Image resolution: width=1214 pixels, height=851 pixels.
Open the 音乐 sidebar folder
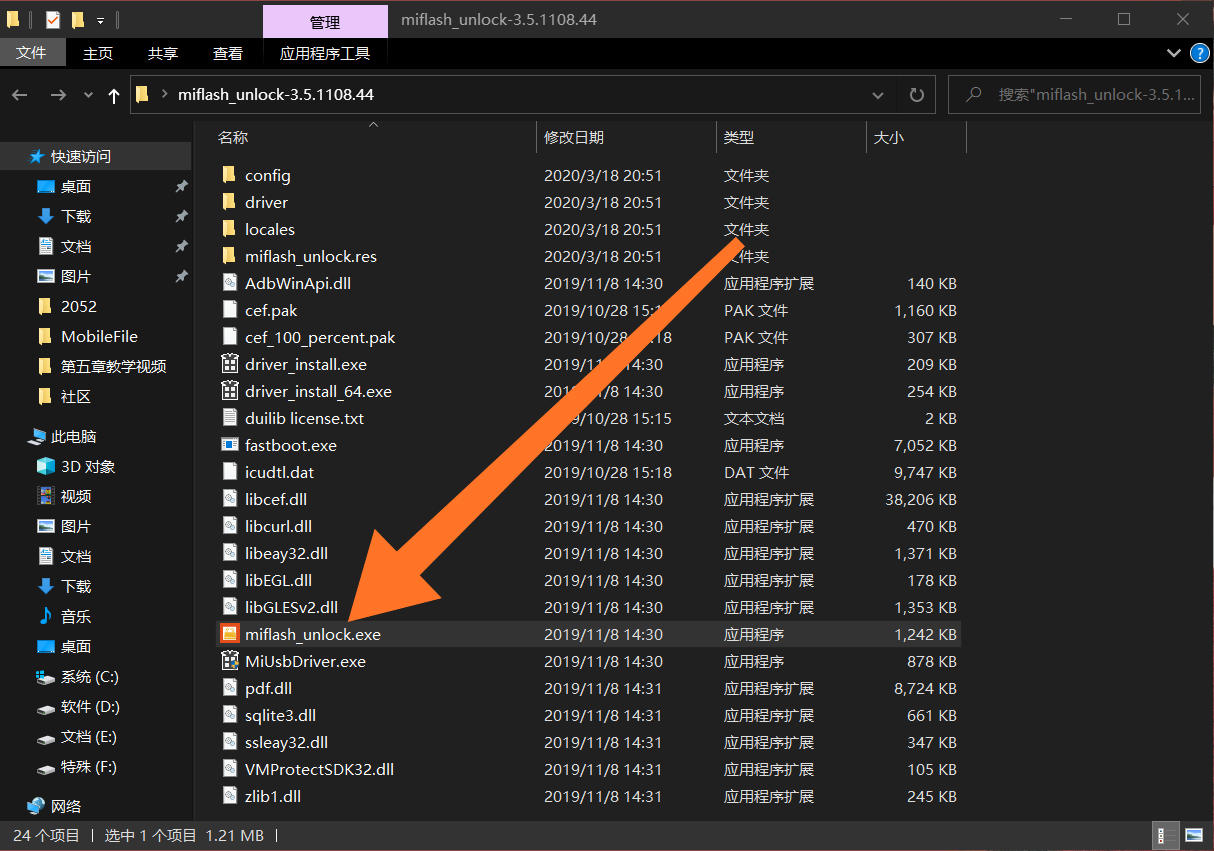click(x=65, y=616)
